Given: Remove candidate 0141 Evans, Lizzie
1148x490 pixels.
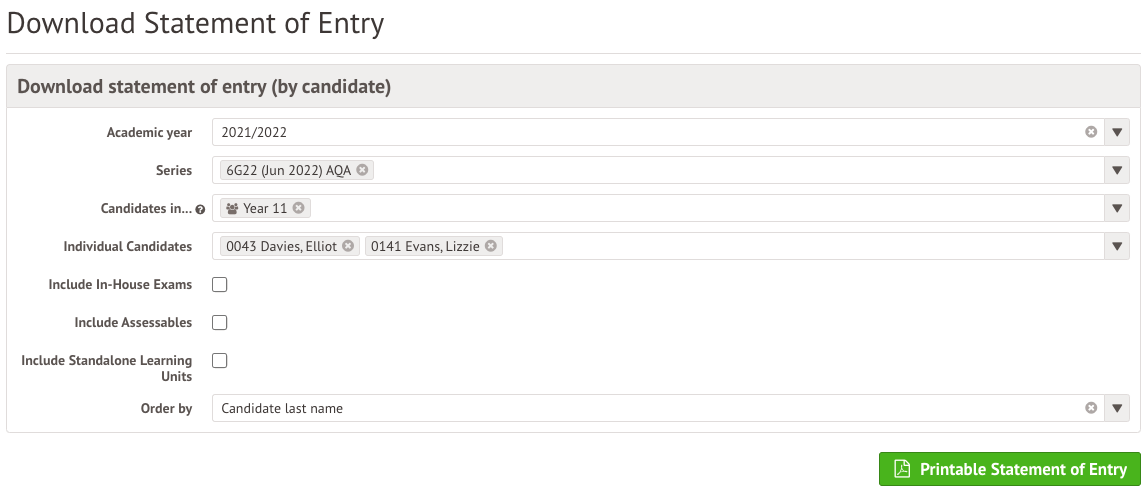Looking at the screenshot, I should (491, 246).
